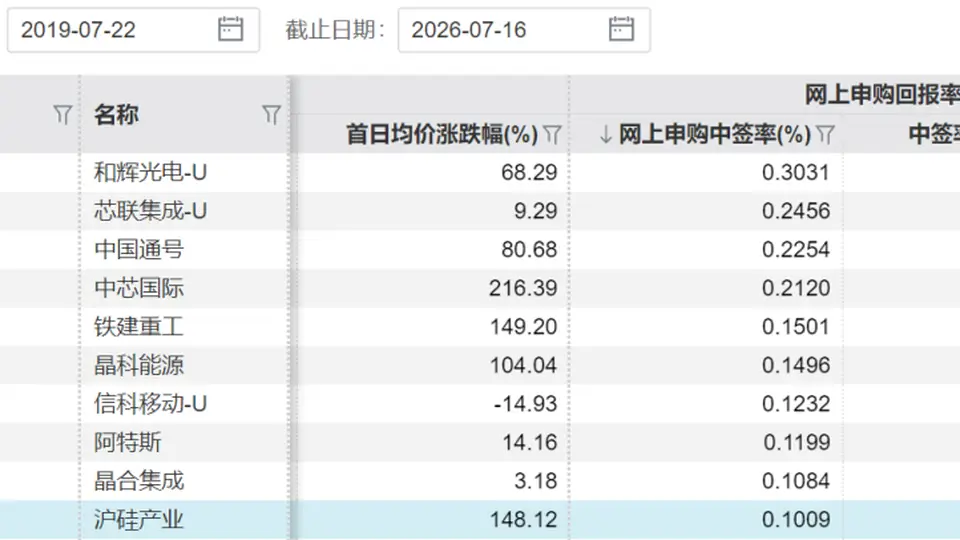Select the 信科移动-U row name
The image size is (960, 540).
click(150, 403)
